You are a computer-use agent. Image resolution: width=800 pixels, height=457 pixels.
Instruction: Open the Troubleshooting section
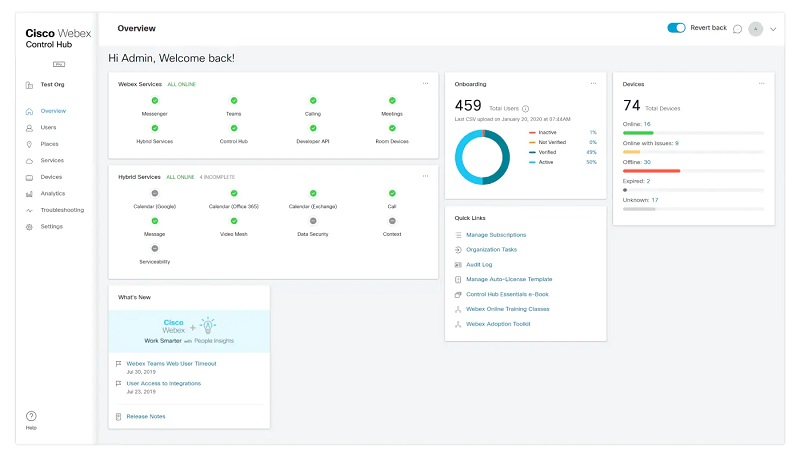[x=62, y=210]
